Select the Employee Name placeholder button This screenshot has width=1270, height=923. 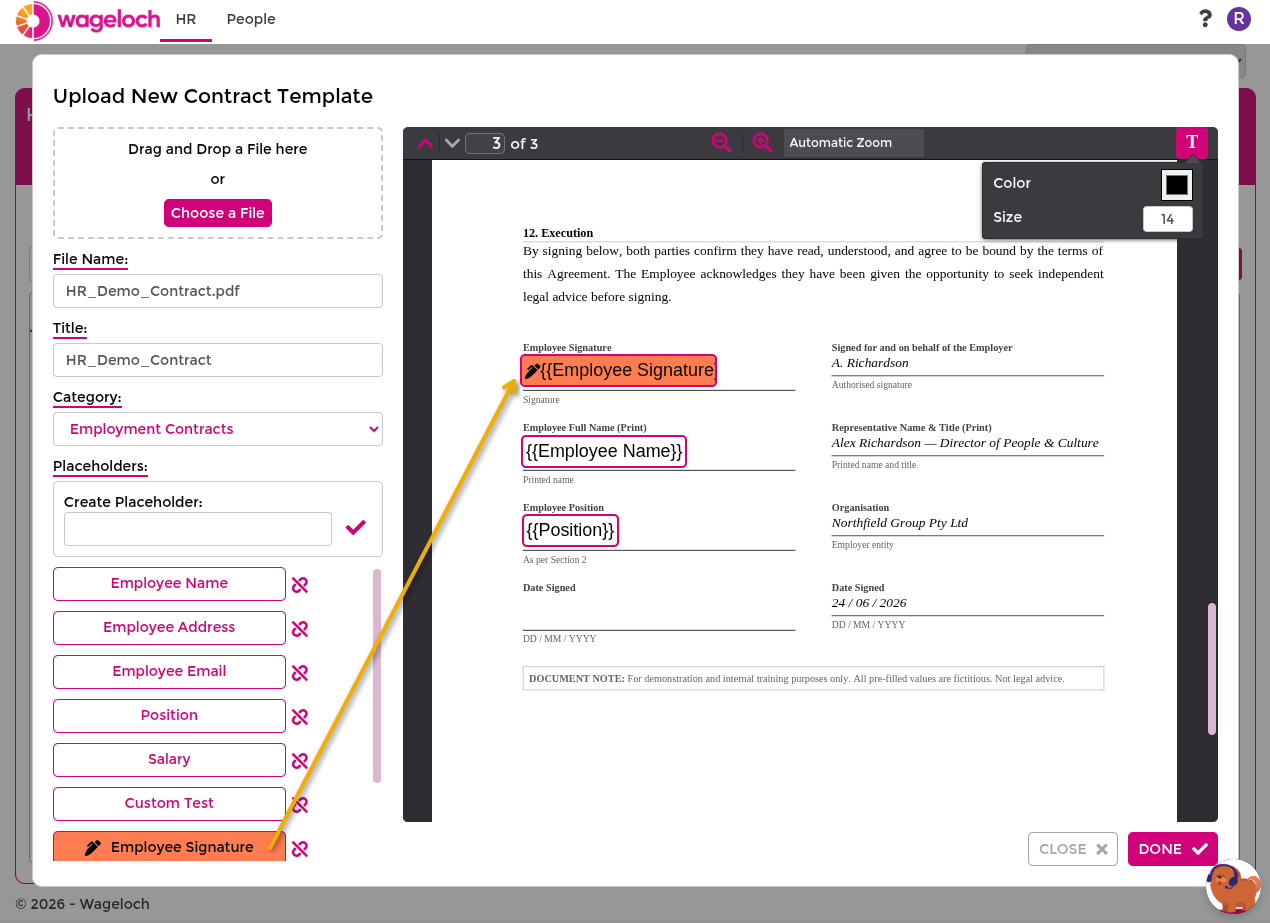coord(169,584)
